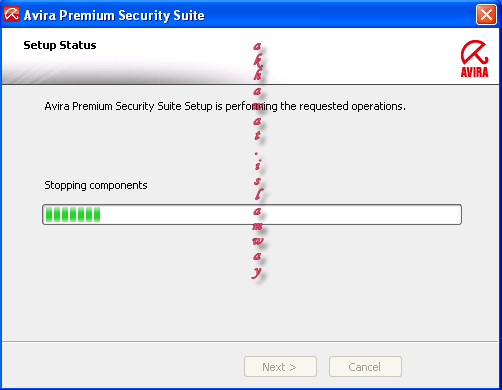Click the blank gray area below progress bar

click(133, 283)
